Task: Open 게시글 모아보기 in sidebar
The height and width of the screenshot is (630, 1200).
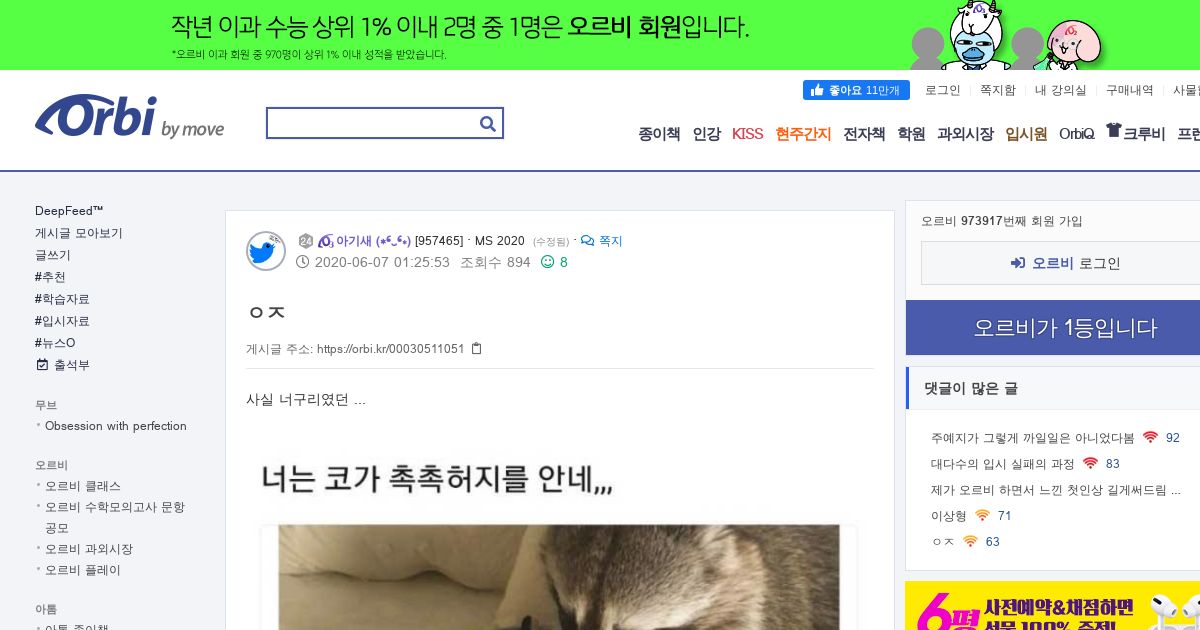Action: (x=79, y=233)
